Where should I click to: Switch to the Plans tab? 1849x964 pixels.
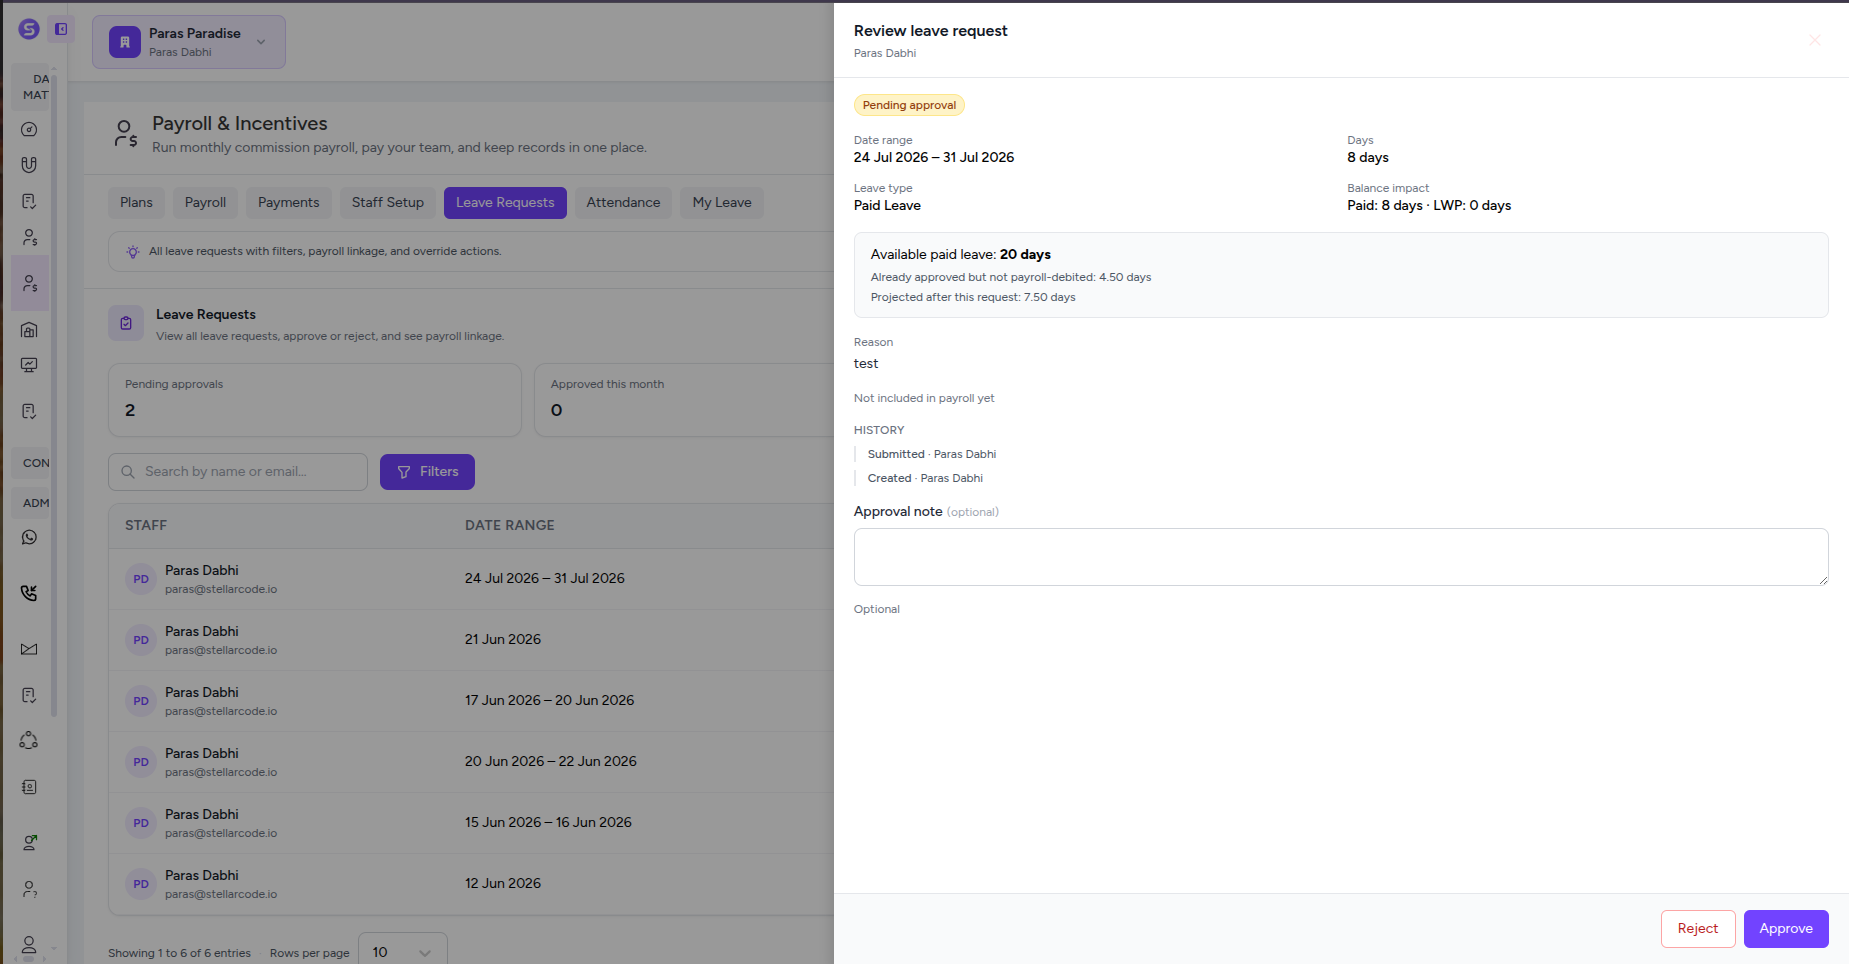click(x=136, y=203)
